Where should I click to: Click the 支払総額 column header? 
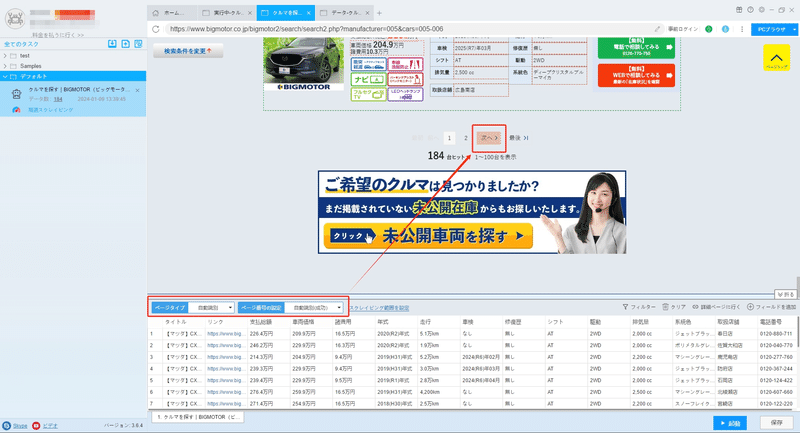pos(261,322)
